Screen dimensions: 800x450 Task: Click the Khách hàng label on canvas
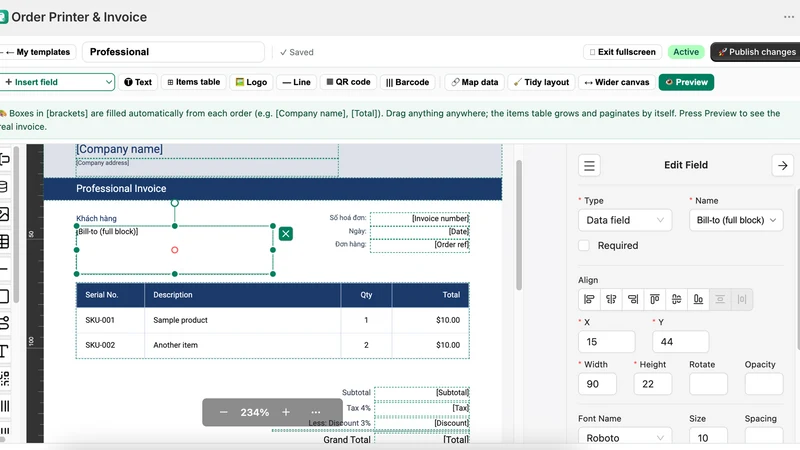point(96,218)
